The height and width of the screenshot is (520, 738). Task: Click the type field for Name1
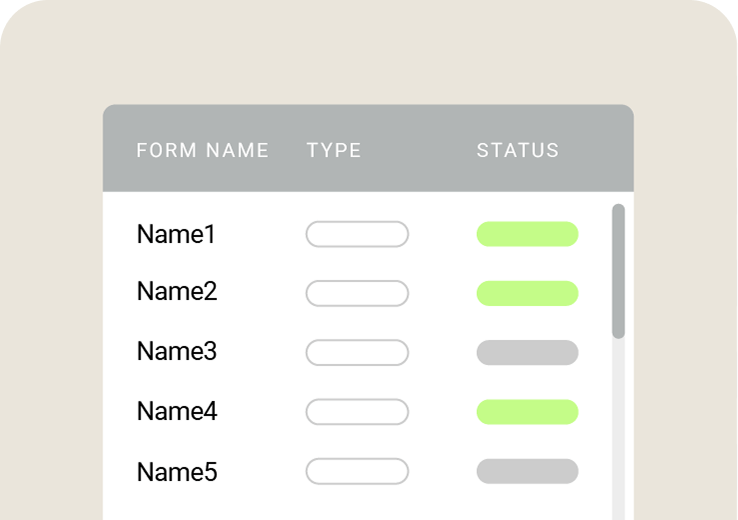(357, 235)
